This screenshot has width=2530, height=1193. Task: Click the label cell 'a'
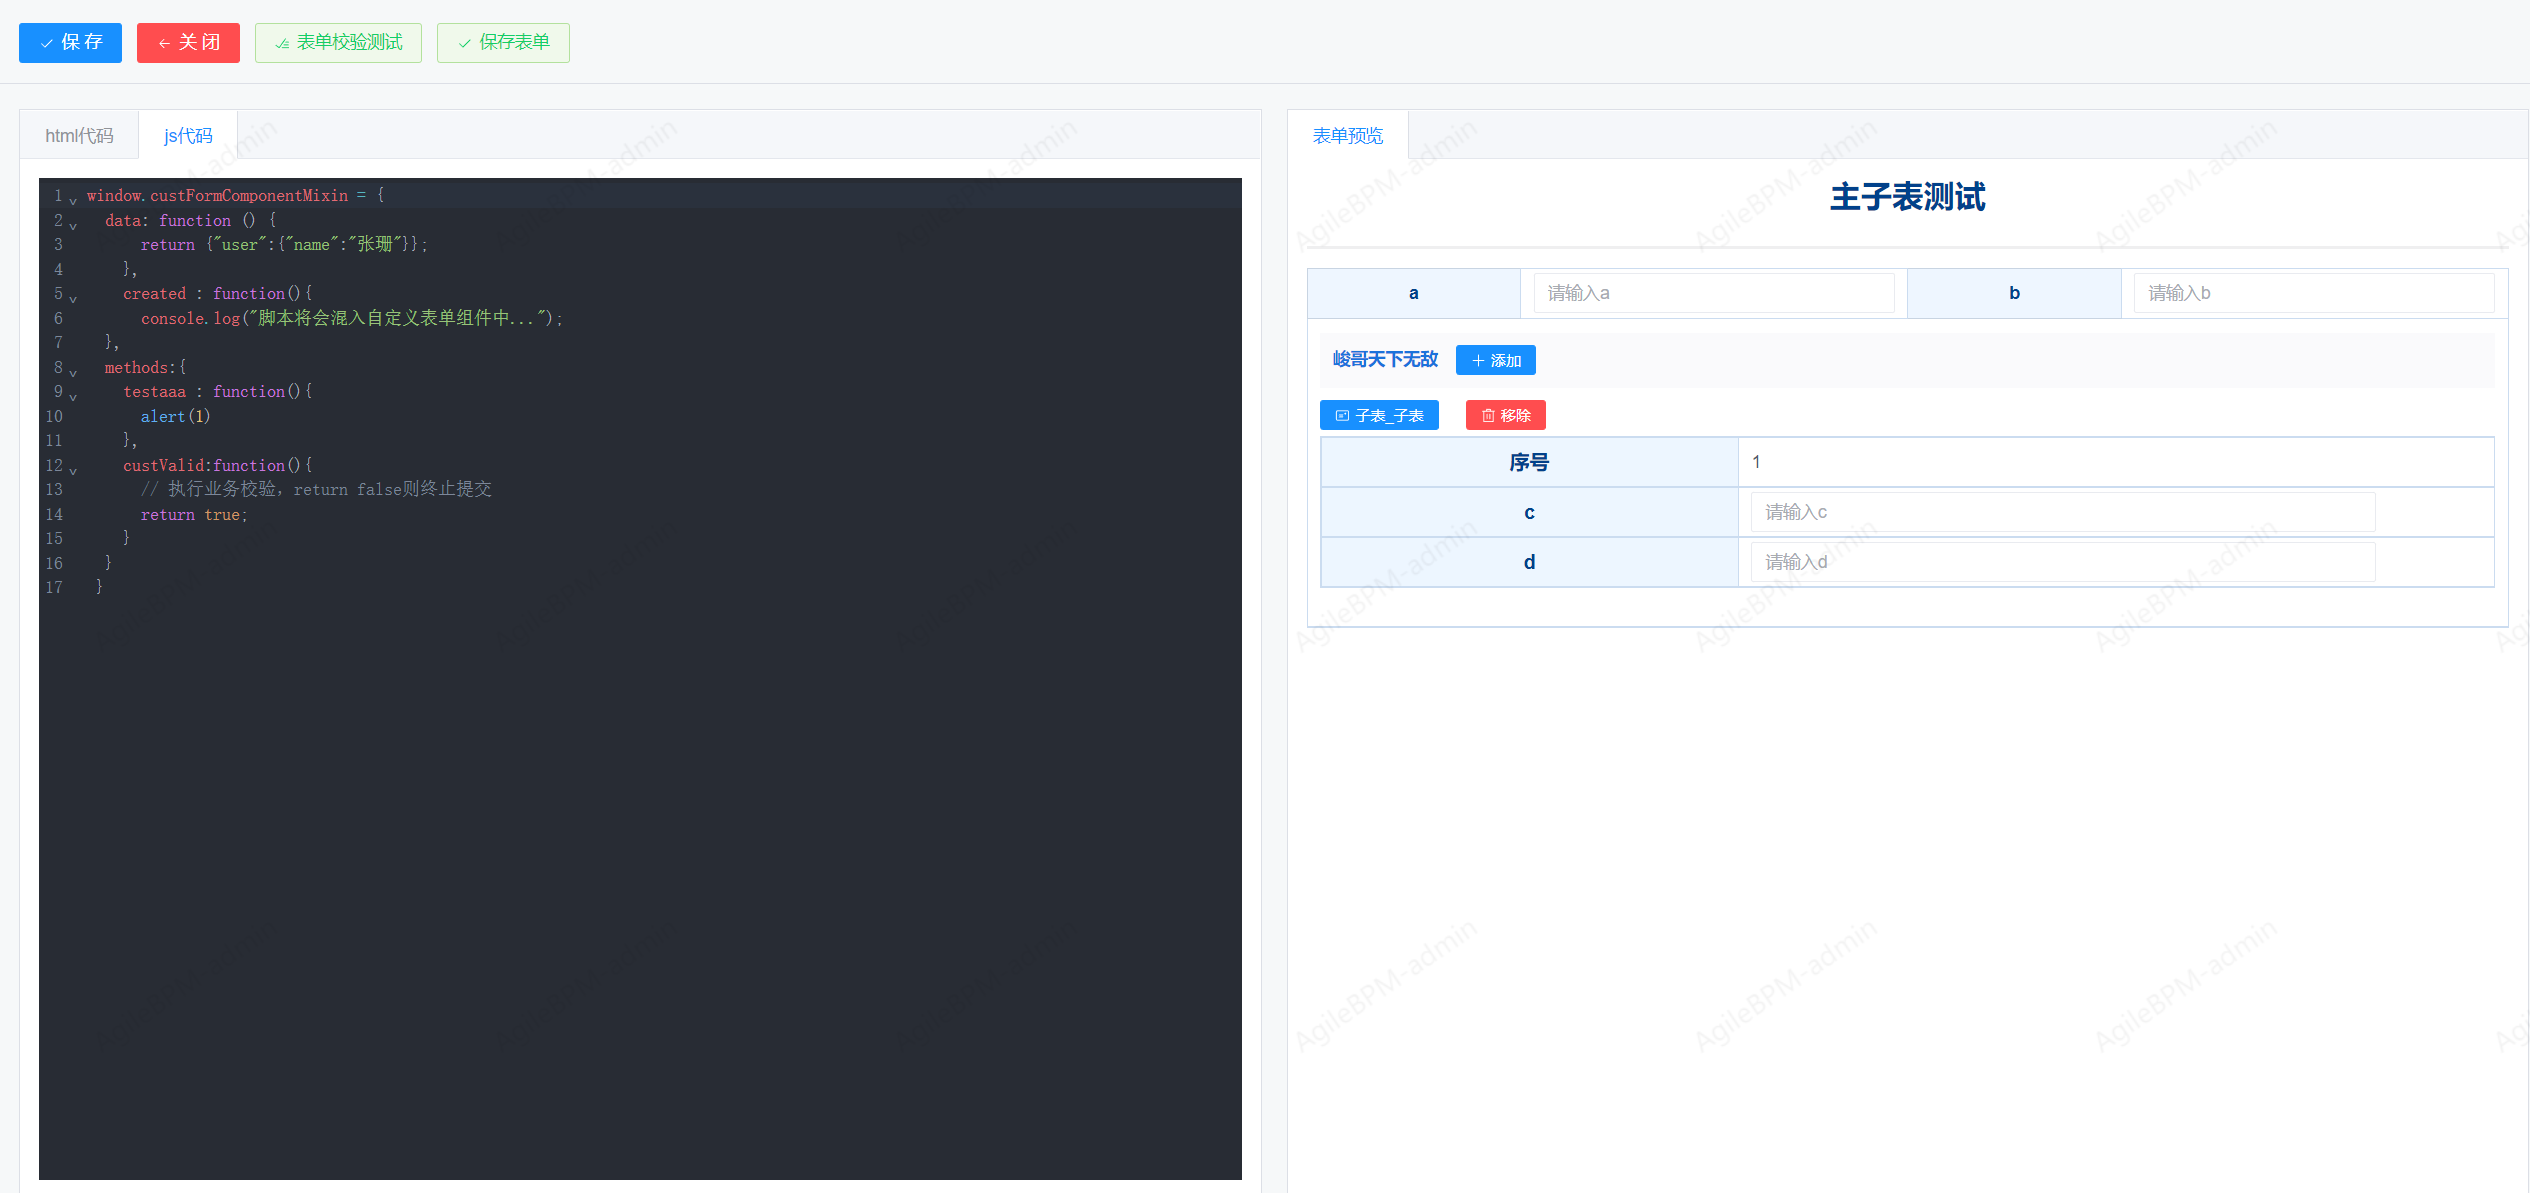1413,293
